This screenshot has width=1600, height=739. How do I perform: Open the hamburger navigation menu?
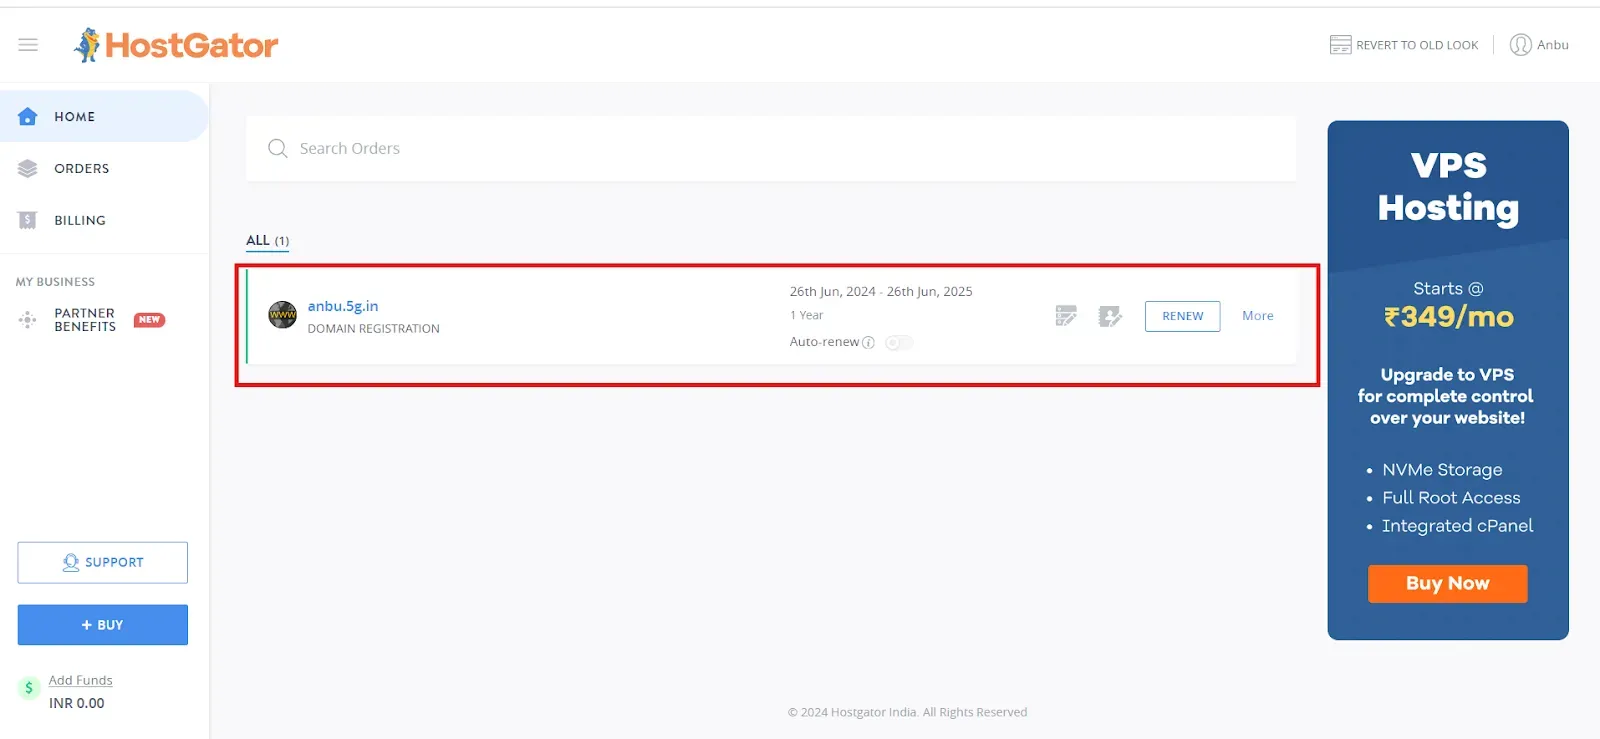pos(28,45)
